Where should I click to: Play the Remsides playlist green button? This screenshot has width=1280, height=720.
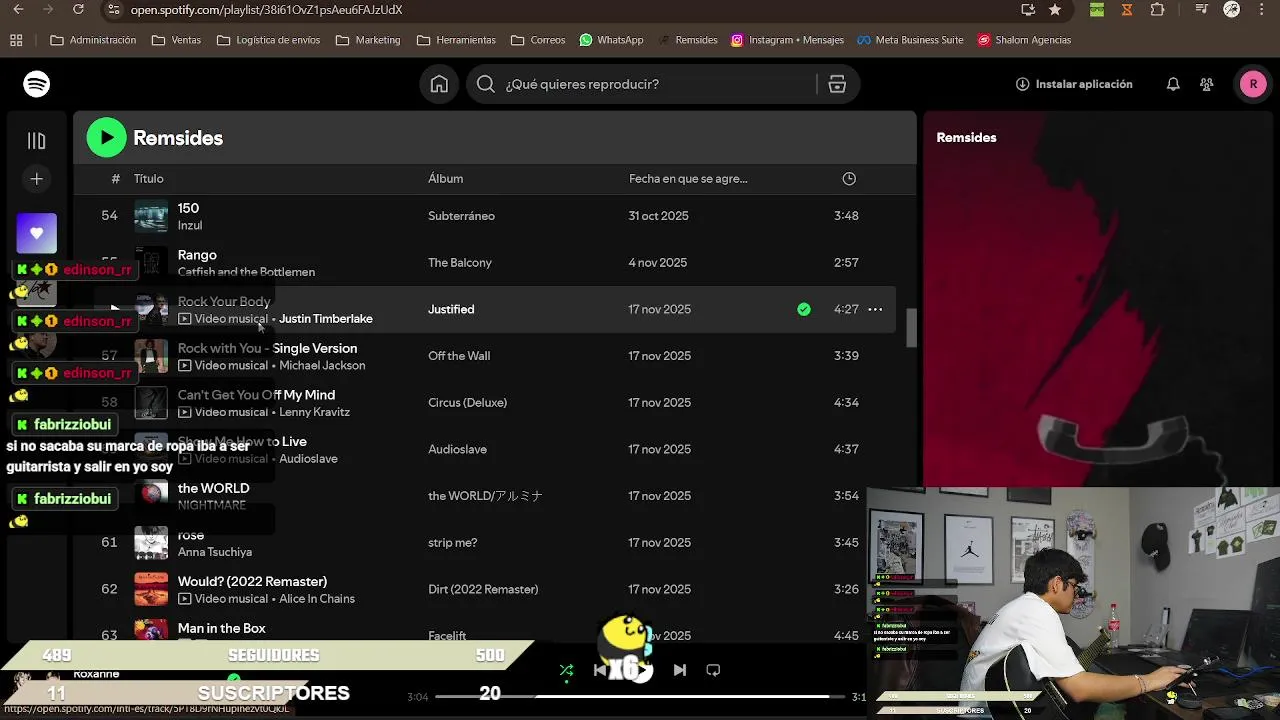pos(106,138)
